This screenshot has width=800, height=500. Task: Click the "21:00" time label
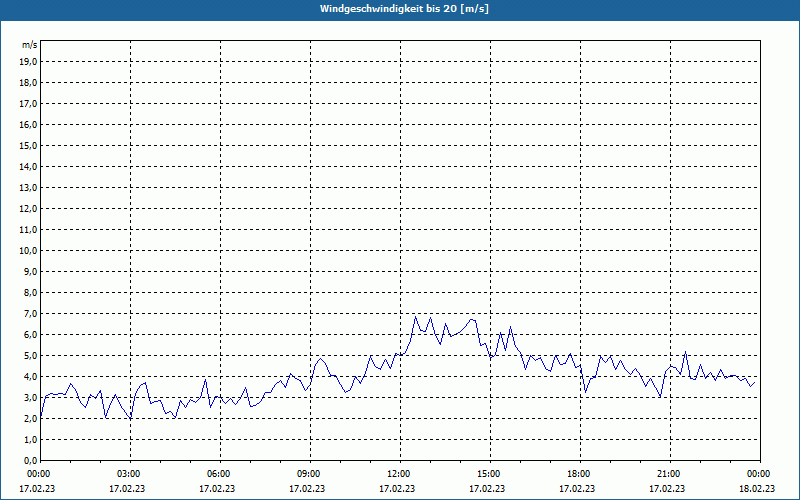670,474
